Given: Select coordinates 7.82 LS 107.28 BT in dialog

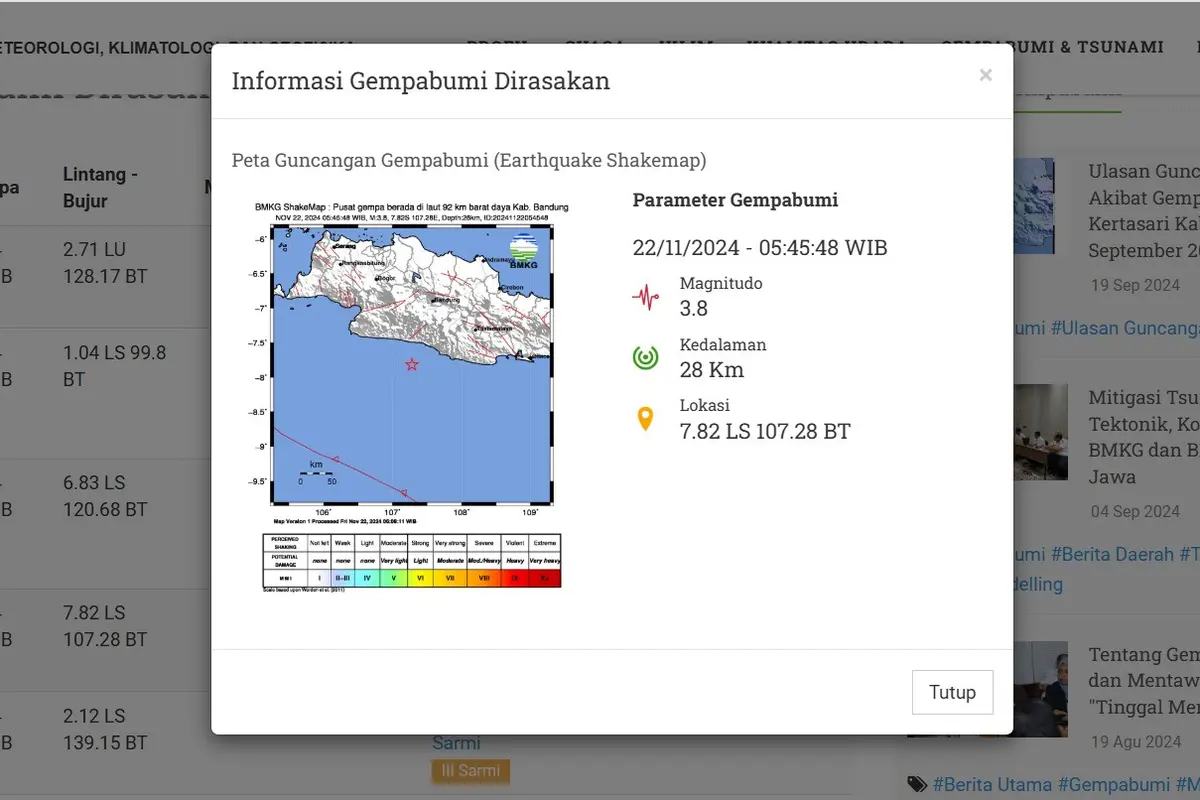Looking at the screenshot, I should (x=765, y=431).
